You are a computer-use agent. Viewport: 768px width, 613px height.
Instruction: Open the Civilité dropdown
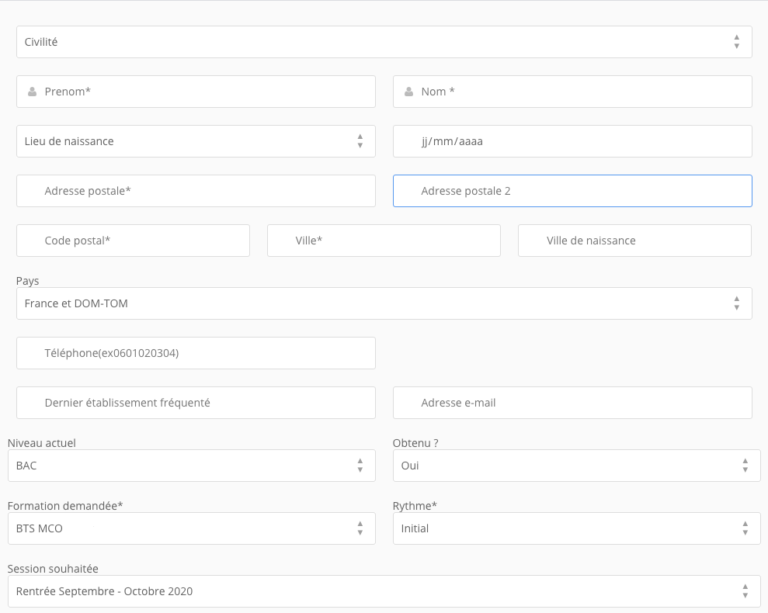(384, 42)
